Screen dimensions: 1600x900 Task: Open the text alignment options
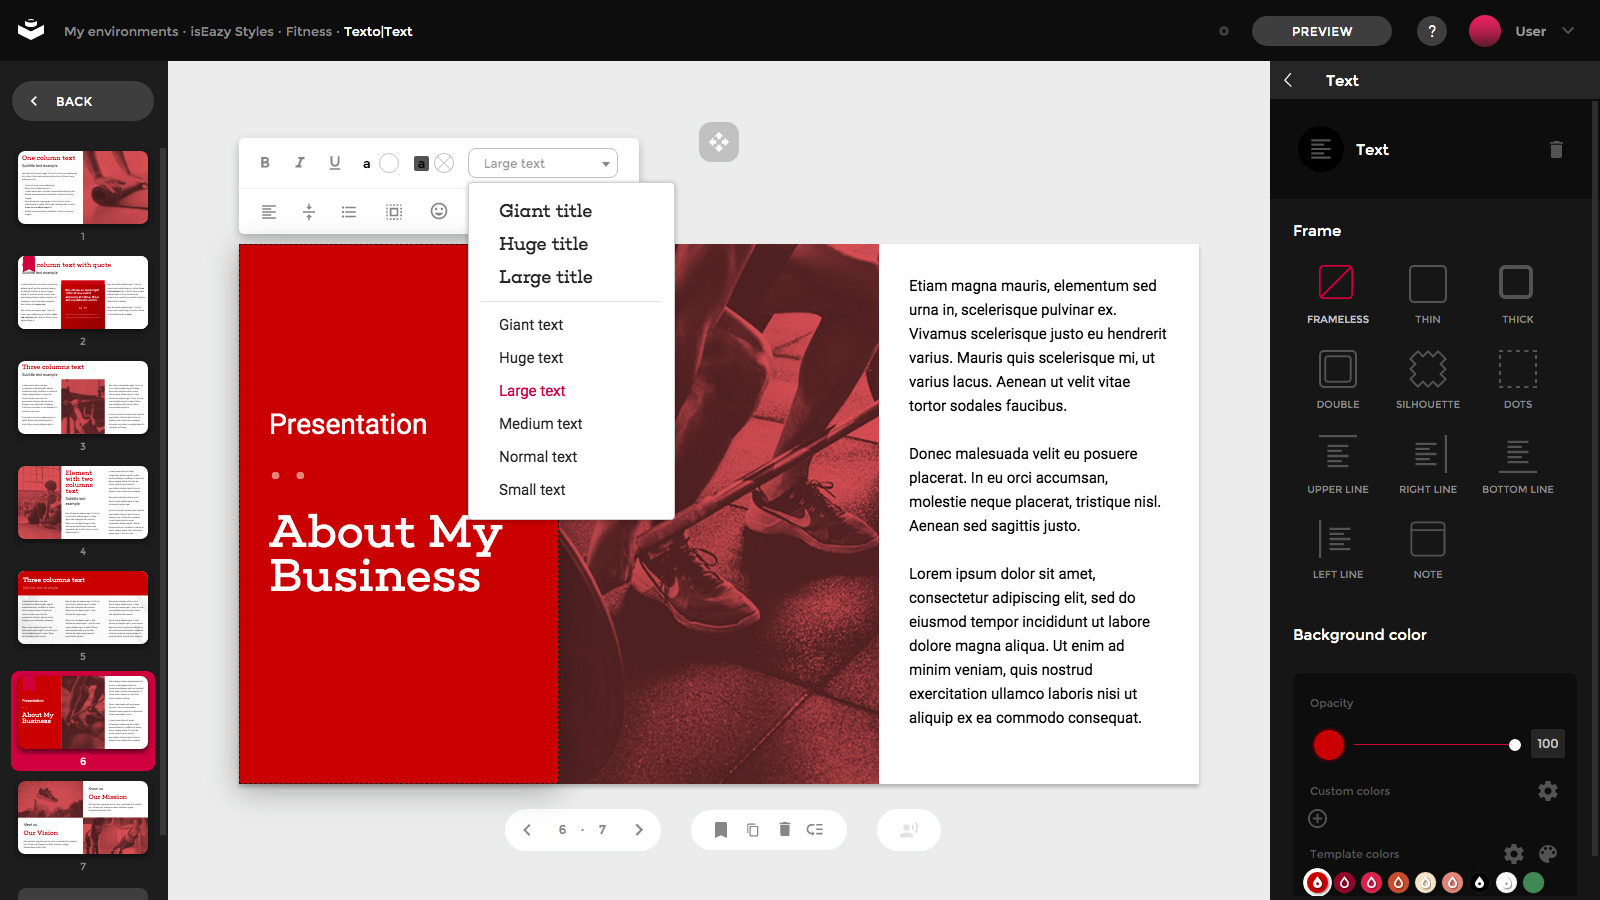269,212
